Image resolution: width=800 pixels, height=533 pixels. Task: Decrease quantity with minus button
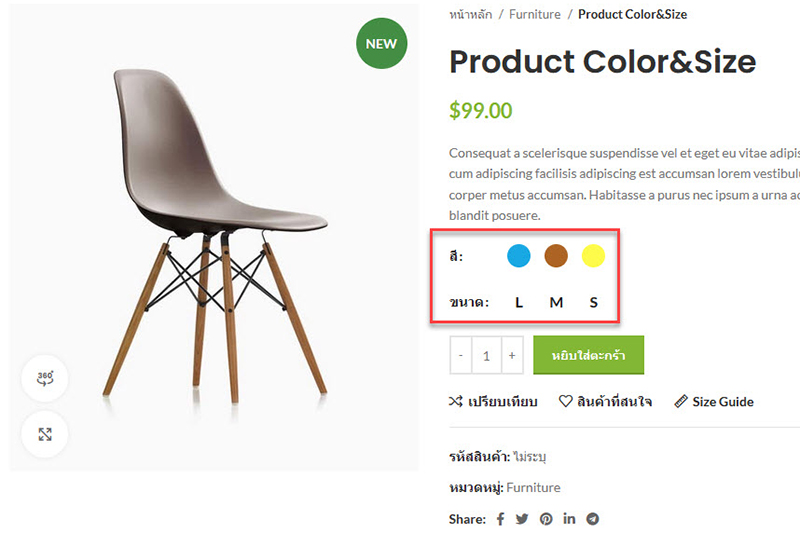tap(461, 355)
